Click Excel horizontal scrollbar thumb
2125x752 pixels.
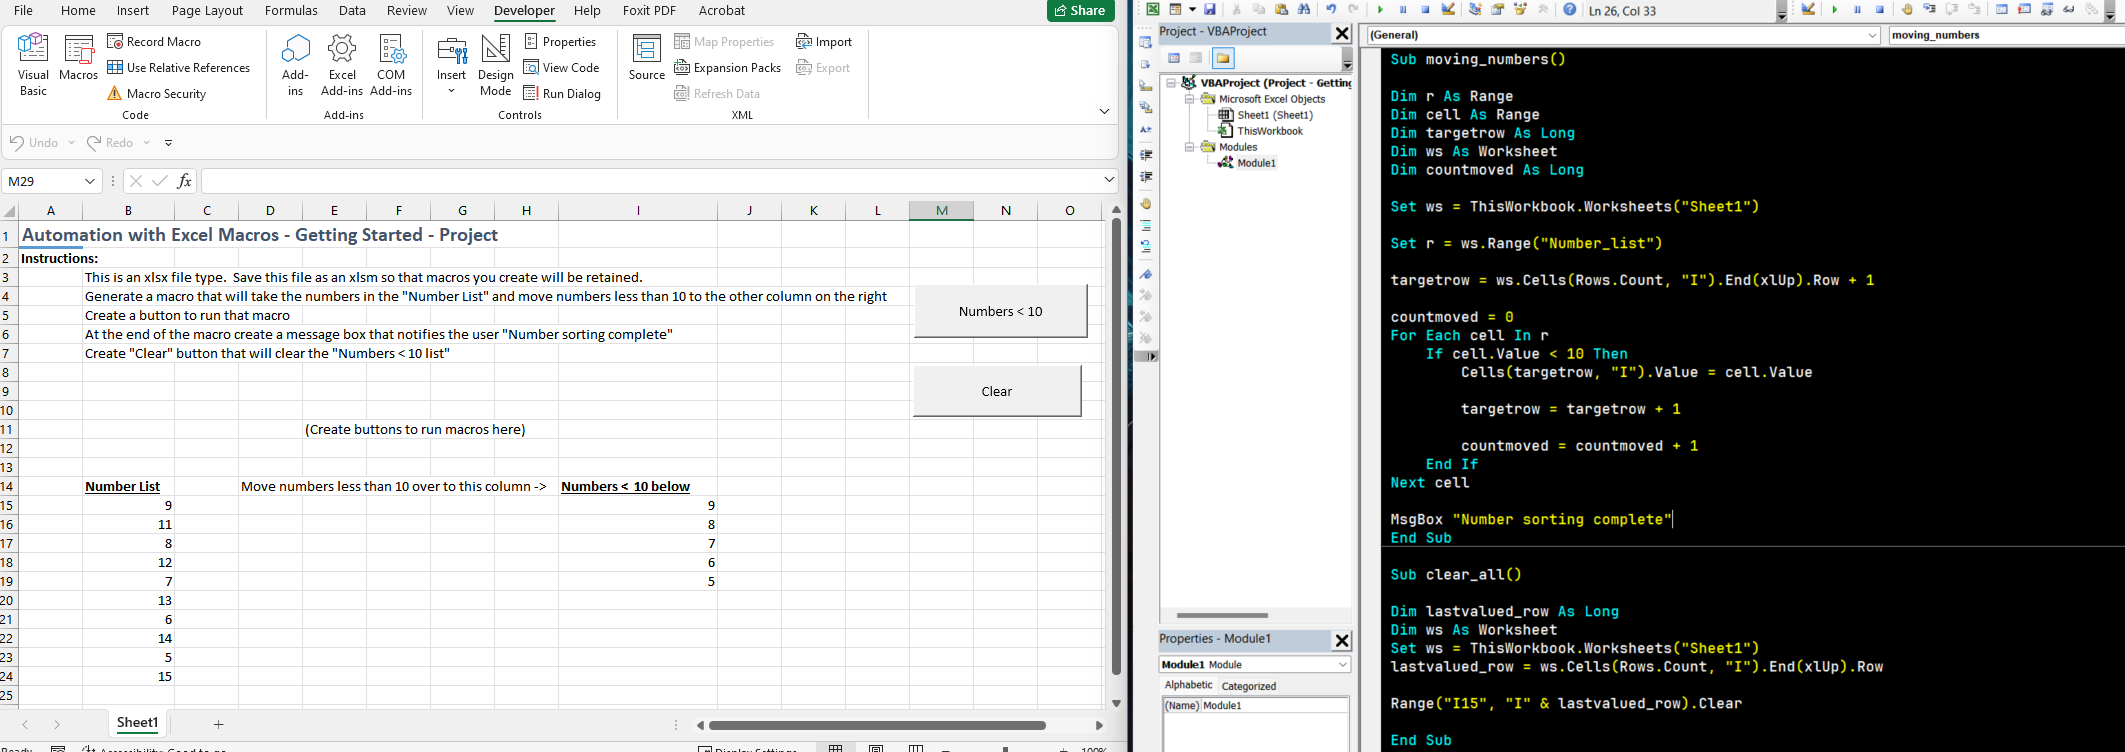click(x=877, y=725)
